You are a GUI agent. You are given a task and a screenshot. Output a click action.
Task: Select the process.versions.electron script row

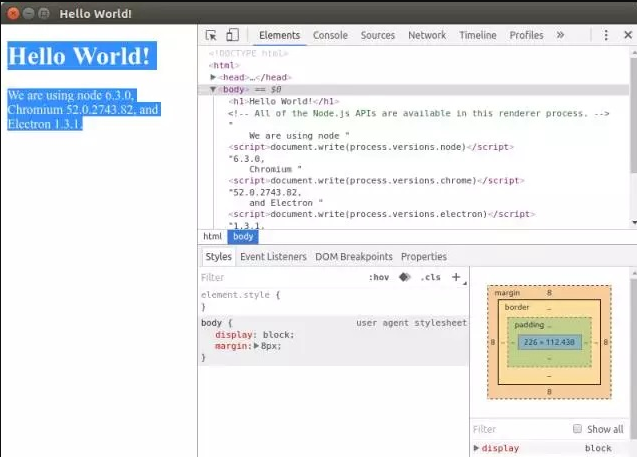click(381, 214)
